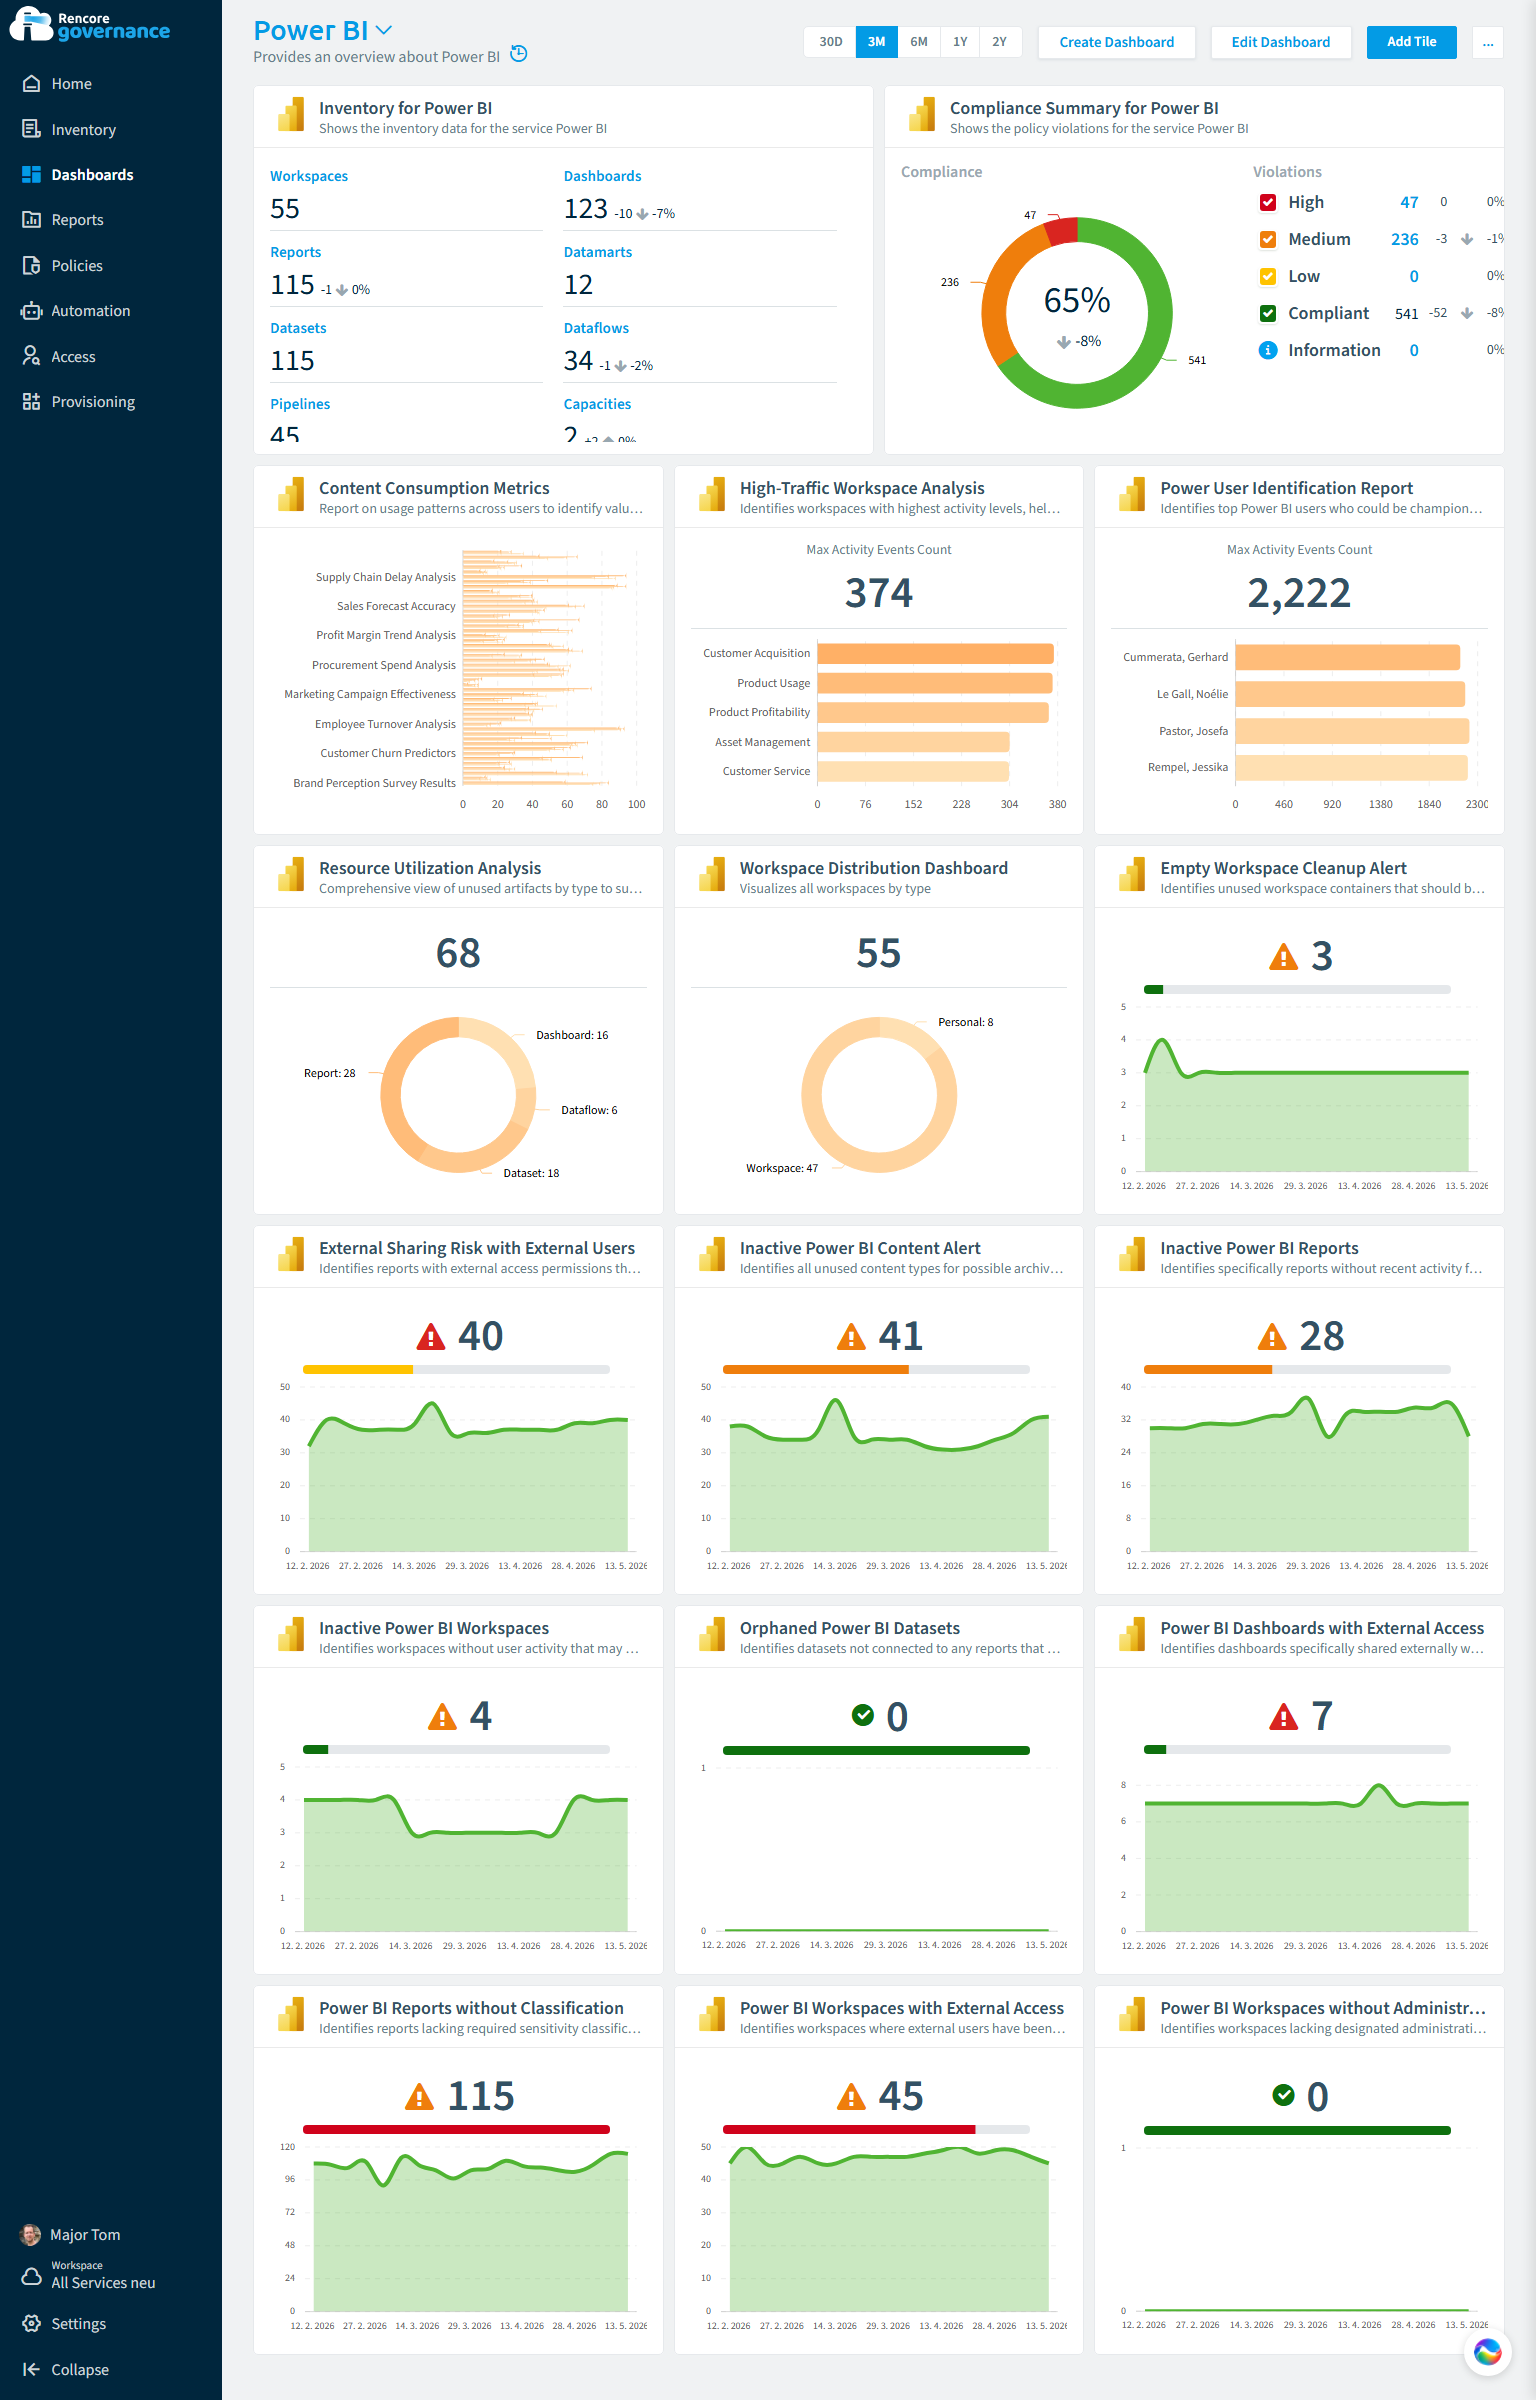Open the Access sidebar icon
Viewport: 1536px width, 2400px height.
(31, 356)
